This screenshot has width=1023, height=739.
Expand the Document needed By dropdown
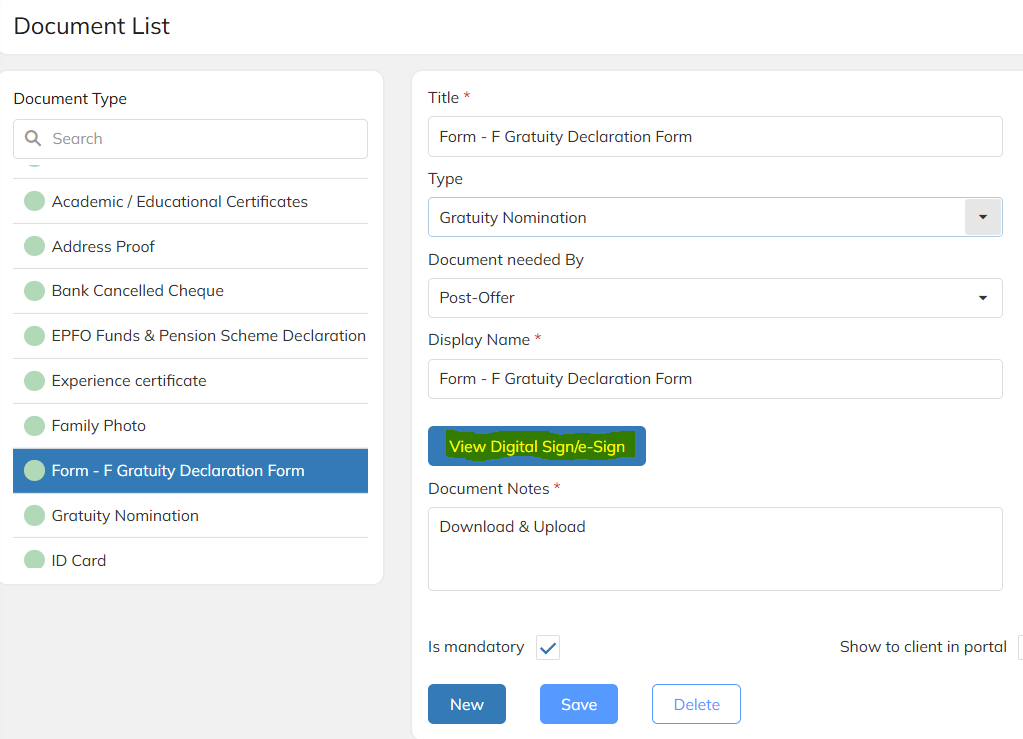pos(982,298)
